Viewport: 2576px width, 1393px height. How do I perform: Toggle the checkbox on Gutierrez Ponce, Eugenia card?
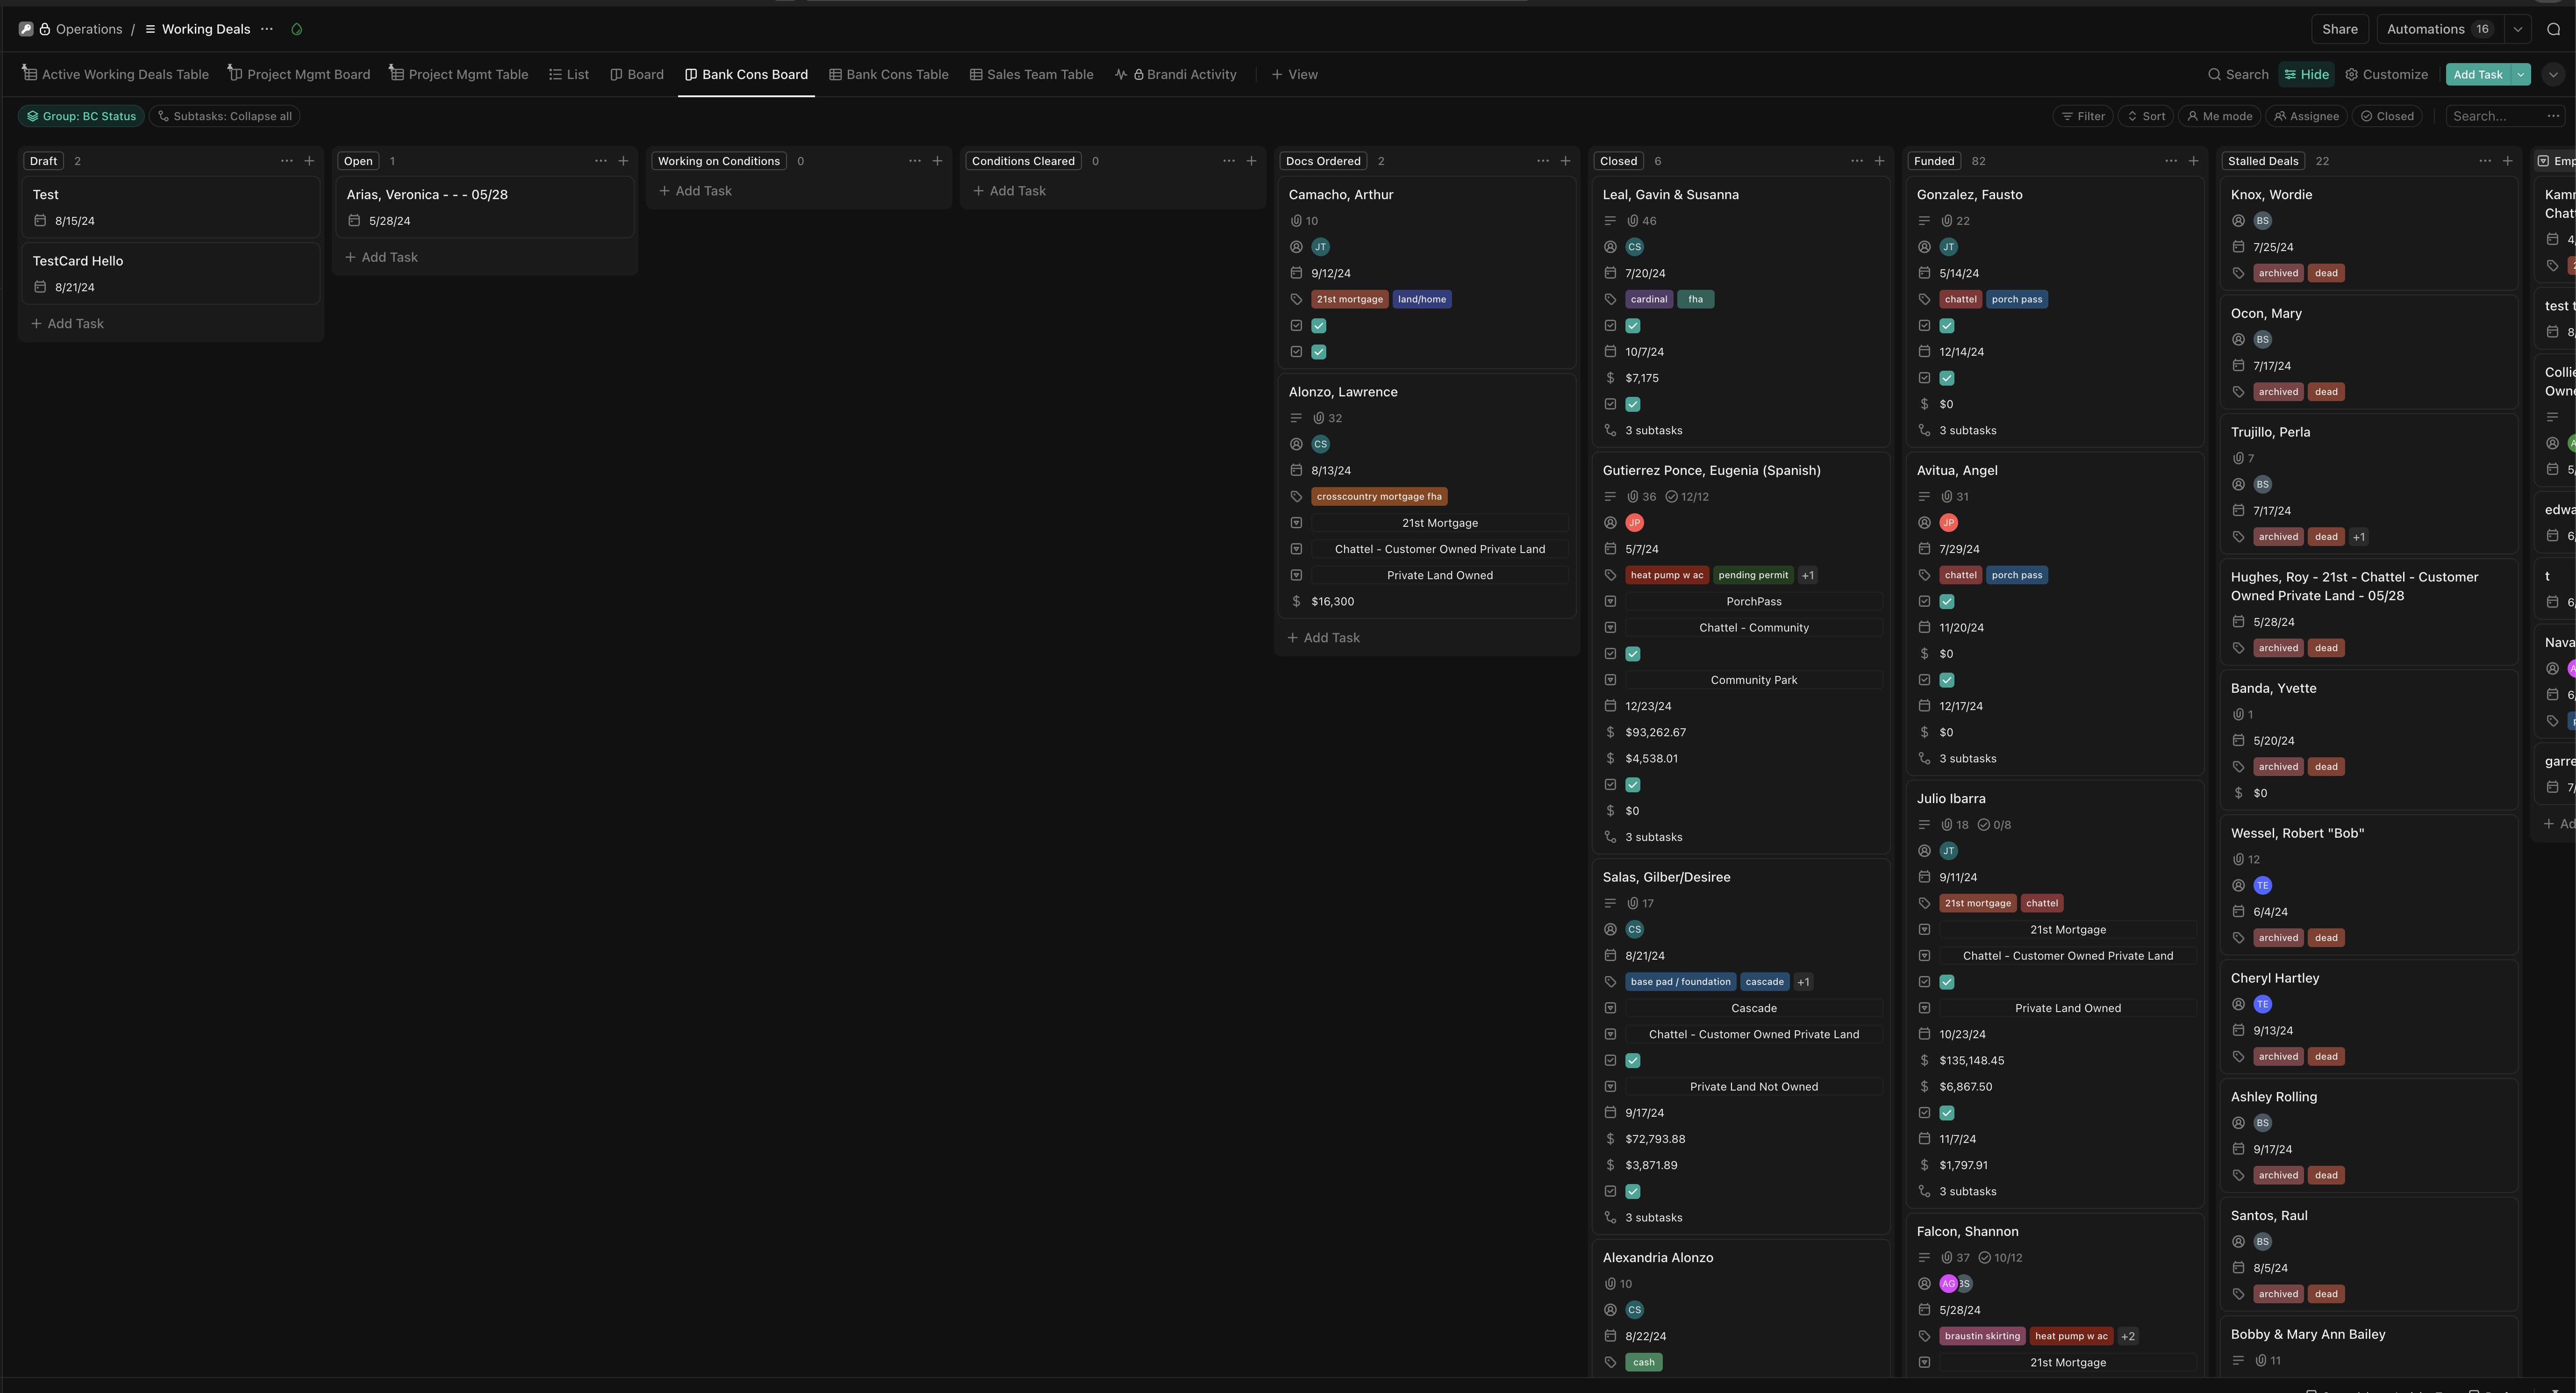pyautogui.click(x=1633, y=653)
